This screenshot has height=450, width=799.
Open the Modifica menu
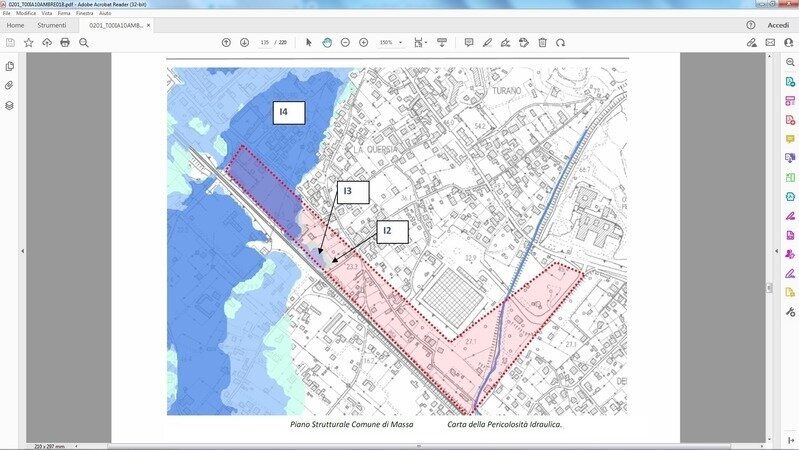point(26,13)
